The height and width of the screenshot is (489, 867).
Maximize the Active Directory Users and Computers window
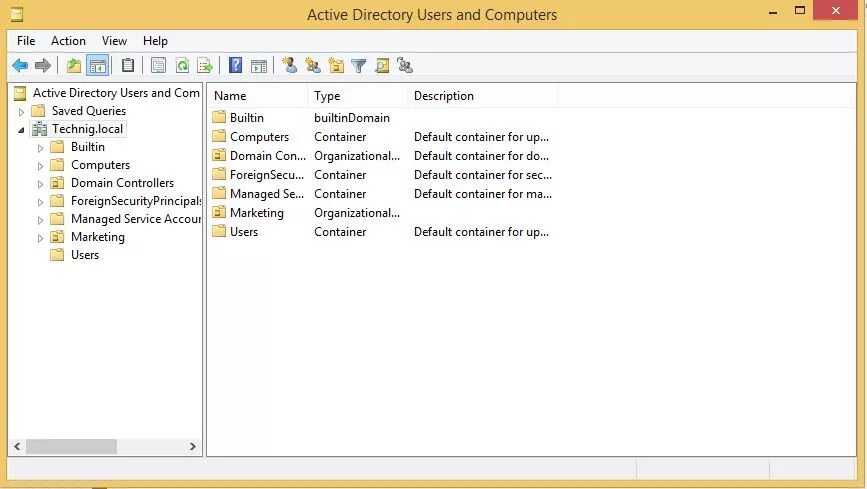click(x=800, y=10)
